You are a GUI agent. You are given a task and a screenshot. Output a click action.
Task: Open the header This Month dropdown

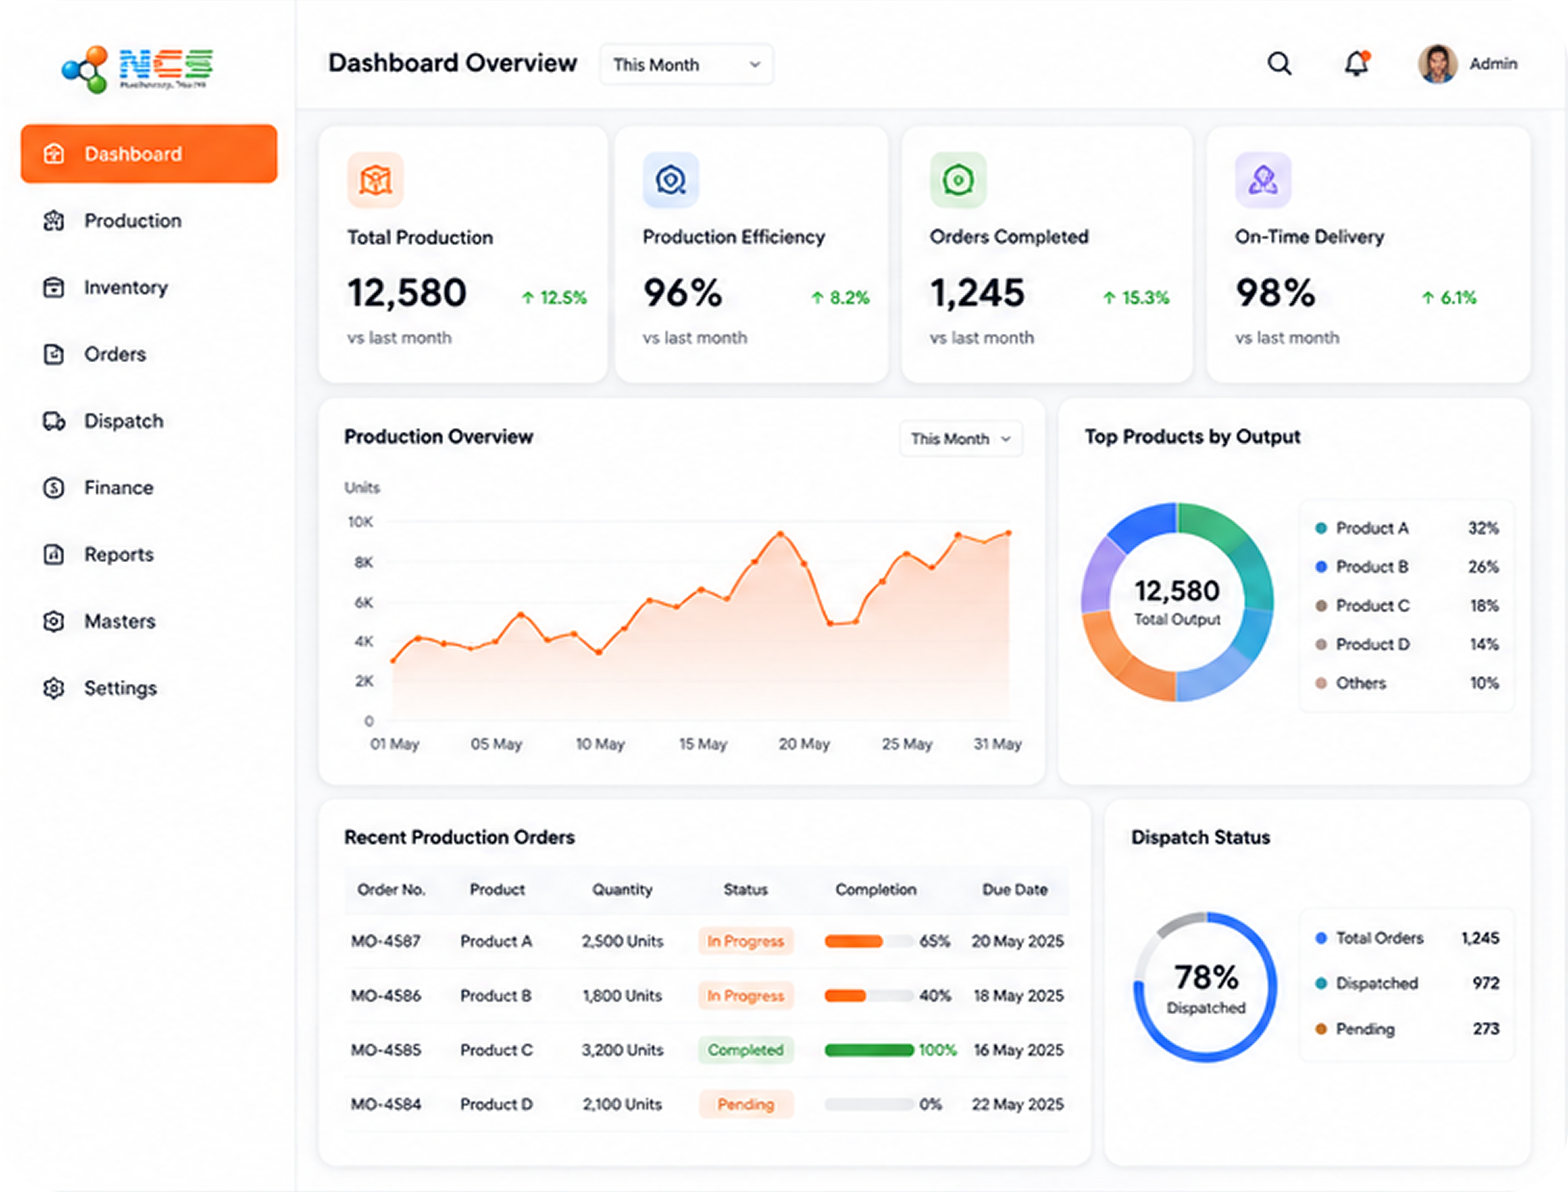pos(686,64)
